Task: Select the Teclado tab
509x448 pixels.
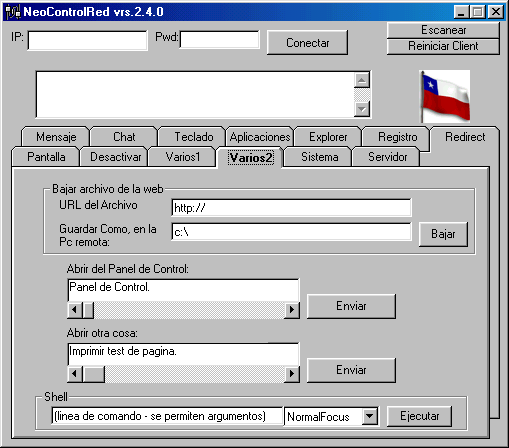Action: click(x=194, y=137)
